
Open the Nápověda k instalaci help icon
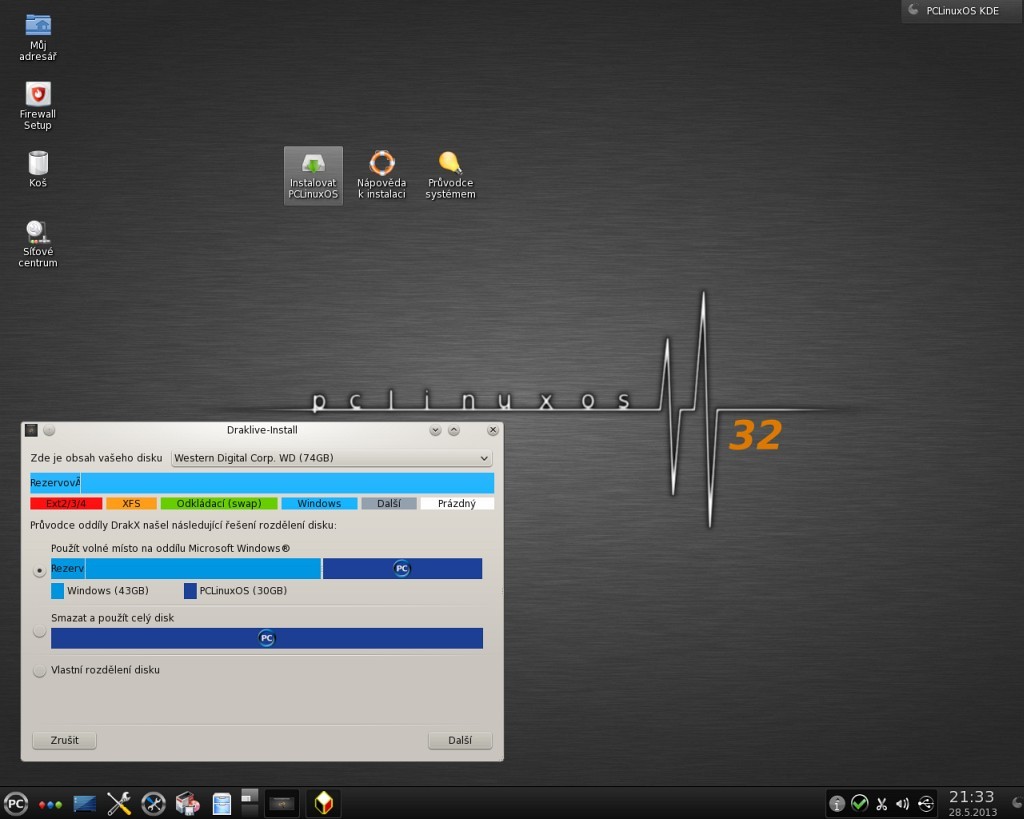[382, 176]
